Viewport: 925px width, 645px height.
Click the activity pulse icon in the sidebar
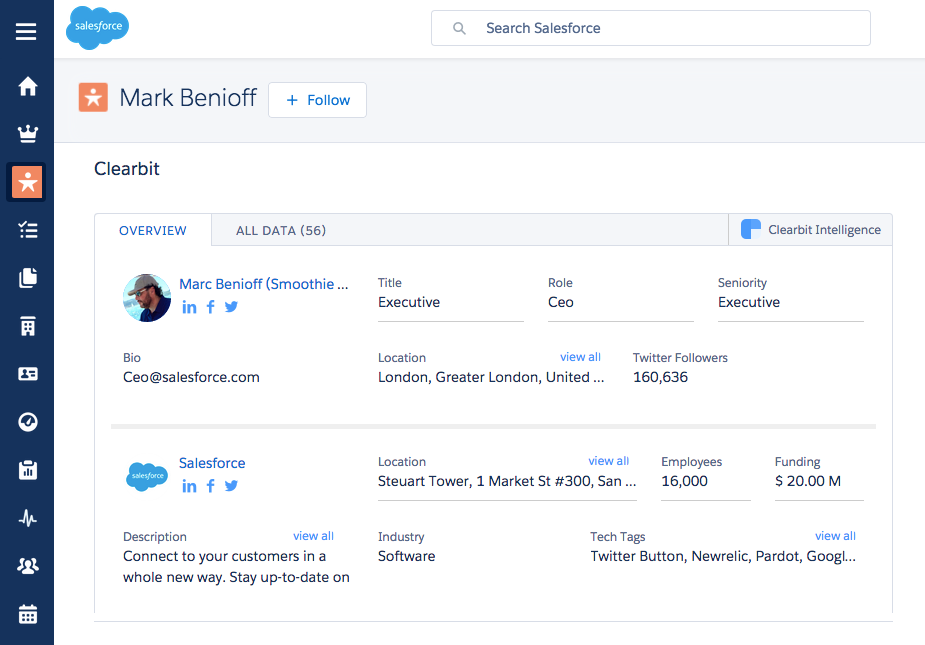point(26,517)
